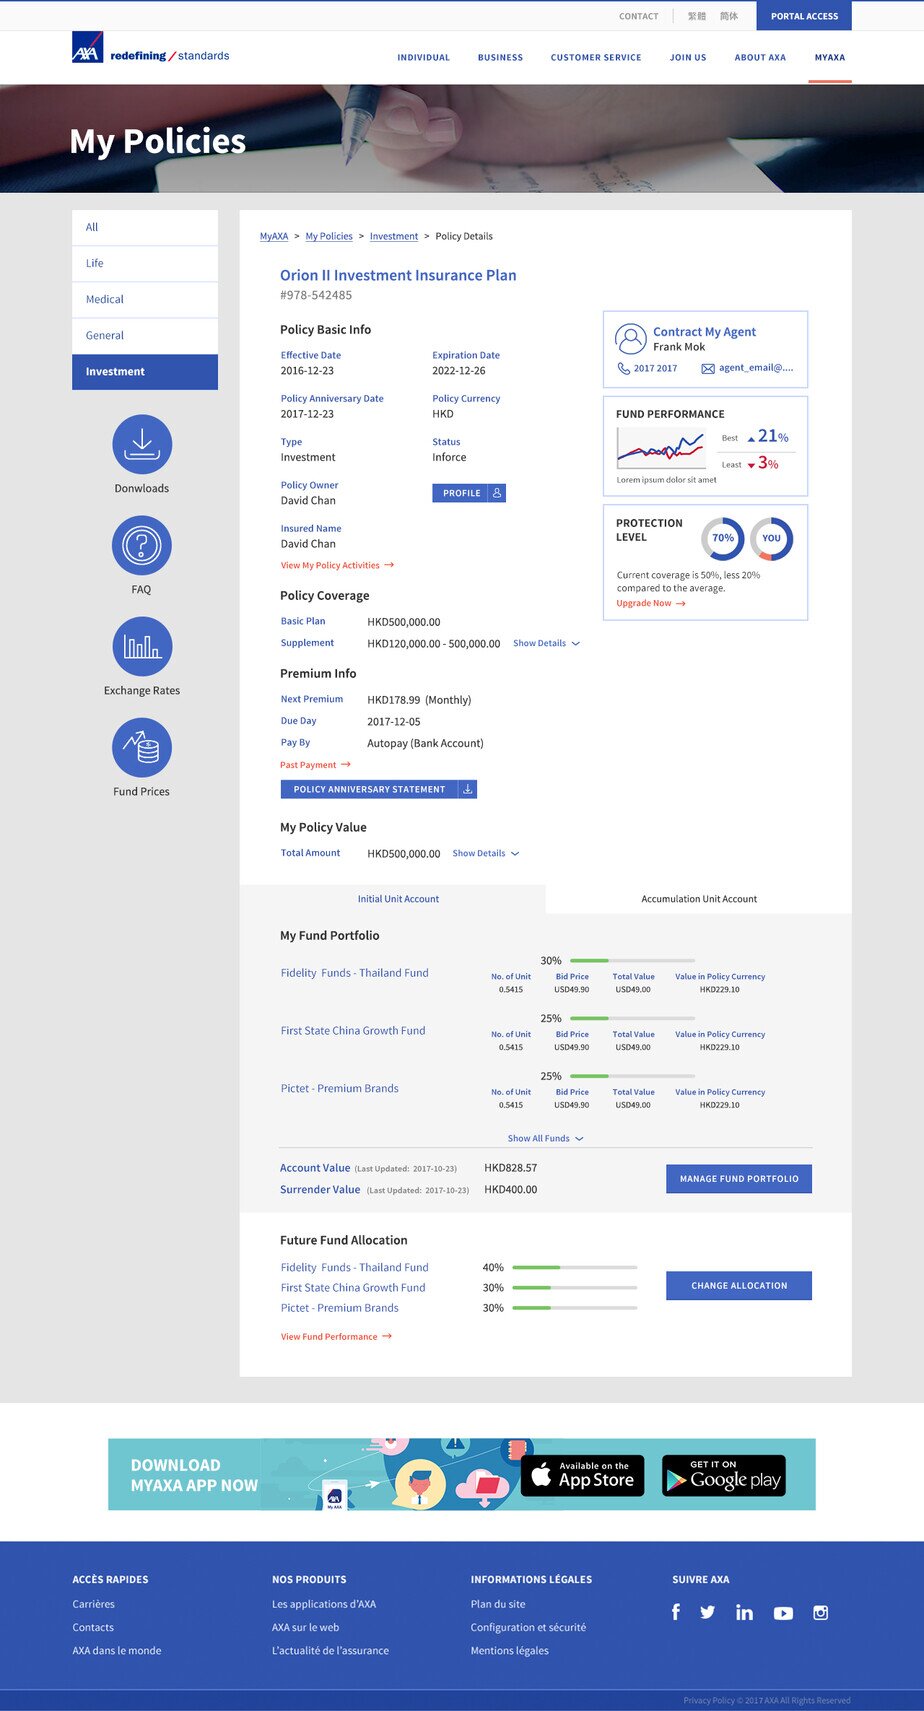
Task: Select the Life policies category
Action: pos(145,263)
